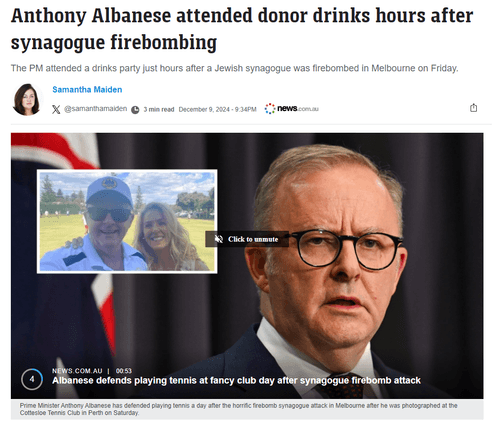The image size is (500, 428).
Task: Open Samantha Maiden's author profile photo
Action: [x=26, y=99]
